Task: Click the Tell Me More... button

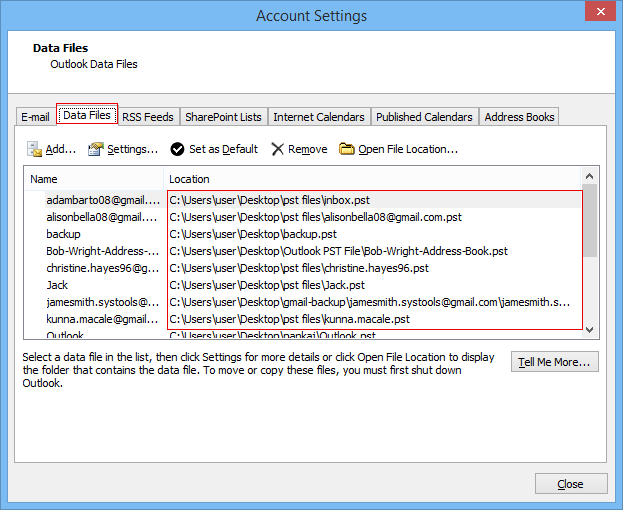Action: coord(554,362)
